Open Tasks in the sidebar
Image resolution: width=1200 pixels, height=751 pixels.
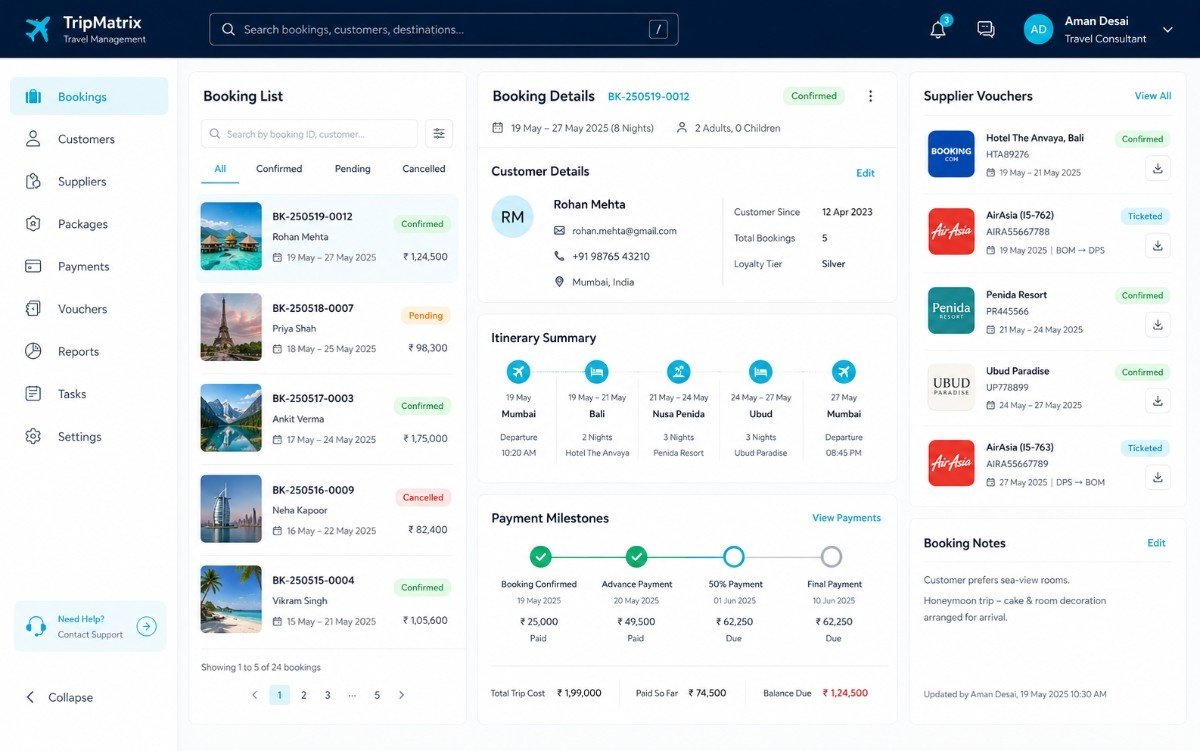(x=89, y=394)
